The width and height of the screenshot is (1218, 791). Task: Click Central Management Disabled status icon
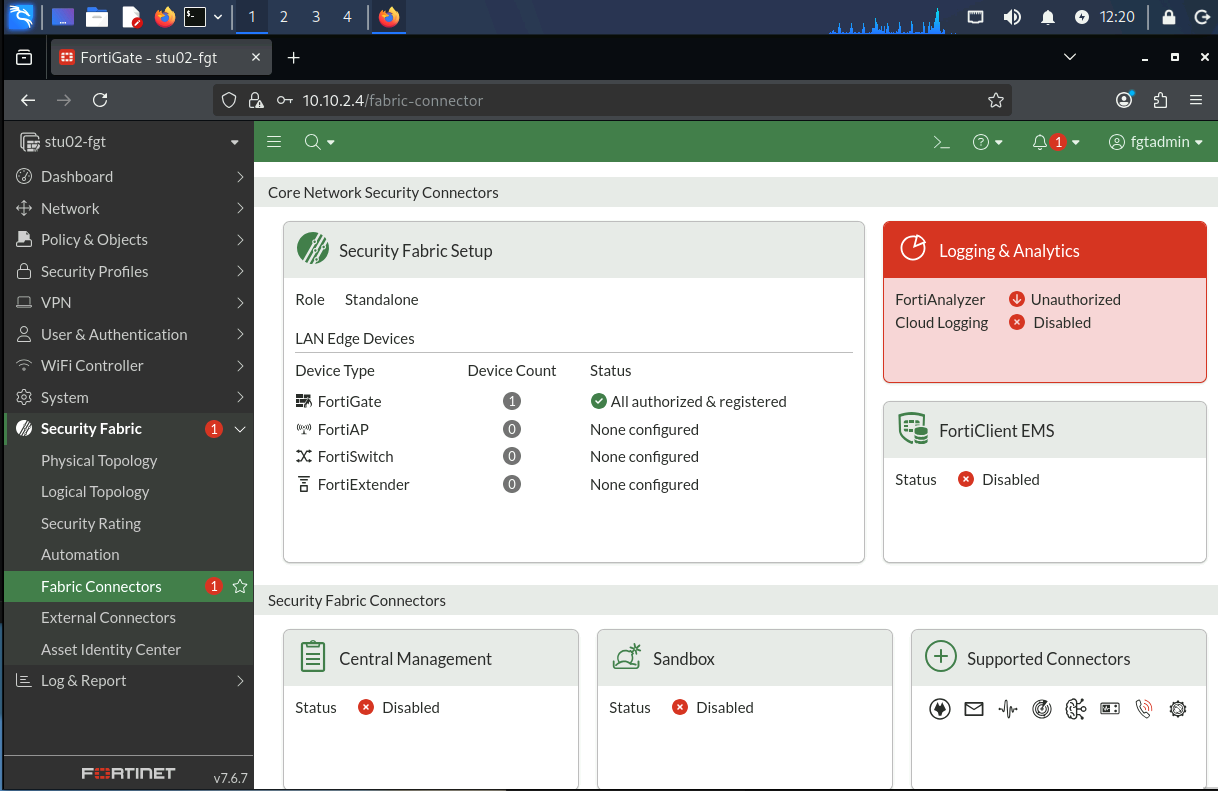click(366, 707)
